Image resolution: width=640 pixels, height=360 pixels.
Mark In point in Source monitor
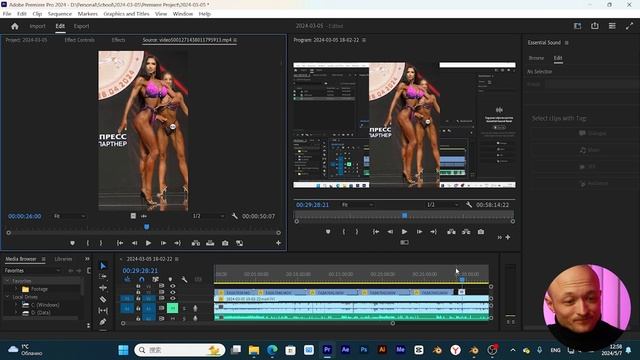click(88, 243)
